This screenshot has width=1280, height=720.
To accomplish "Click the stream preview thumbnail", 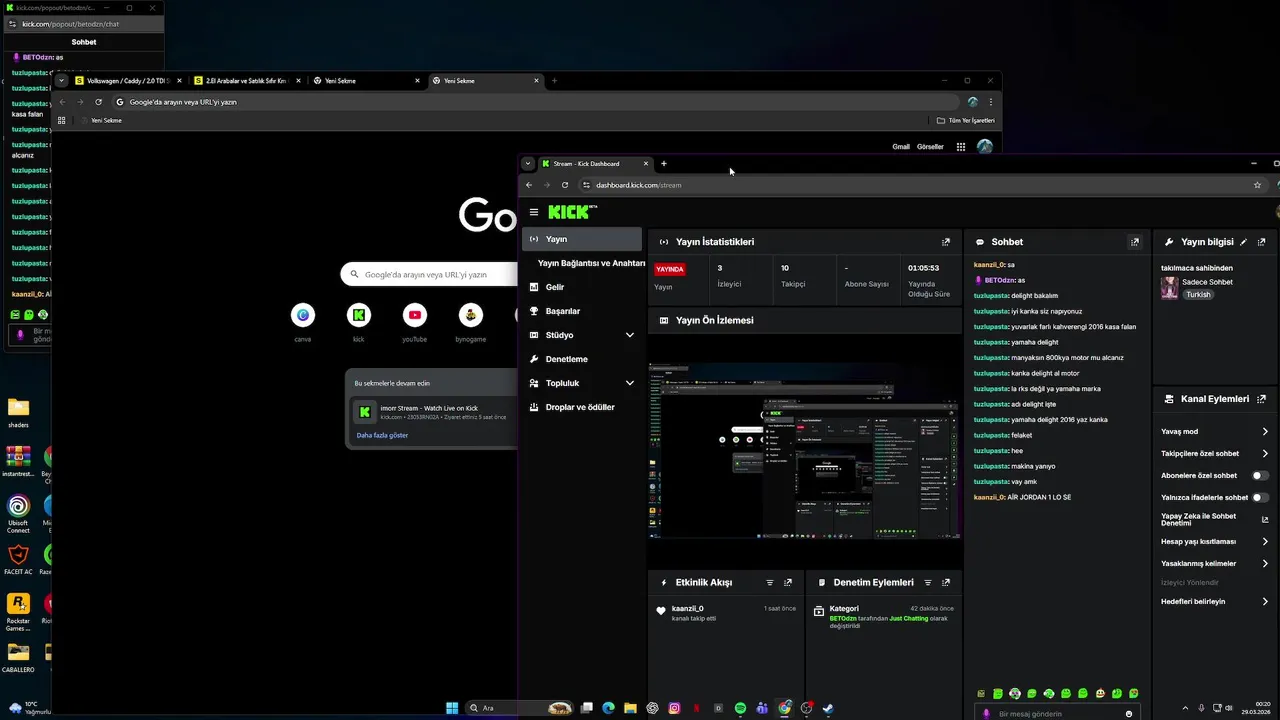I will point(805,451).
